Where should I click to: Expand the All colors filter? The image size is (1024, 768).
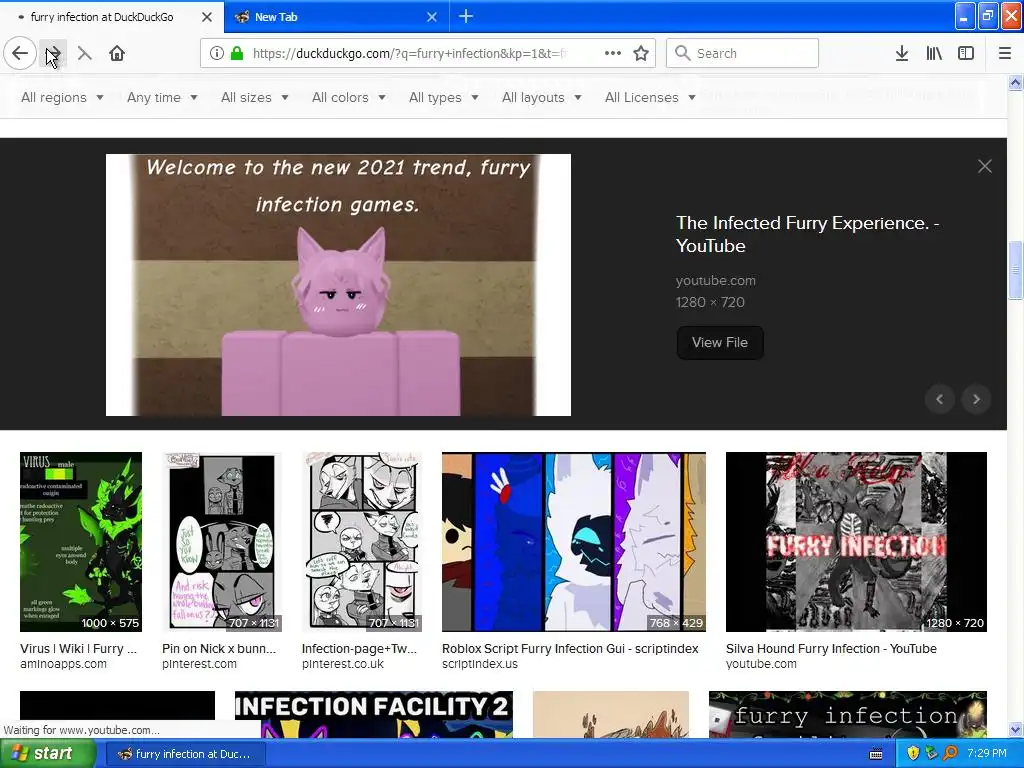[349, 97]
